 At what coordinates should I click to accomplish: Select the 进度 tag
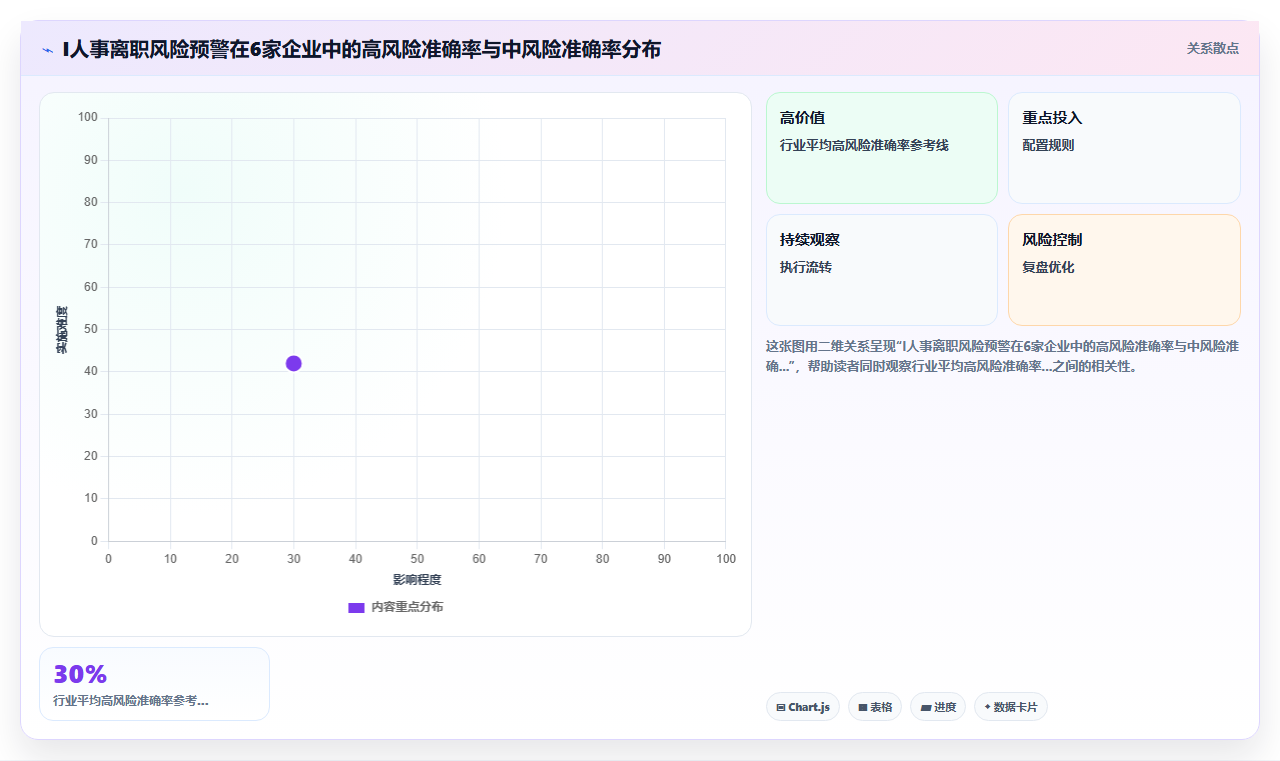[x=938, y=707]
